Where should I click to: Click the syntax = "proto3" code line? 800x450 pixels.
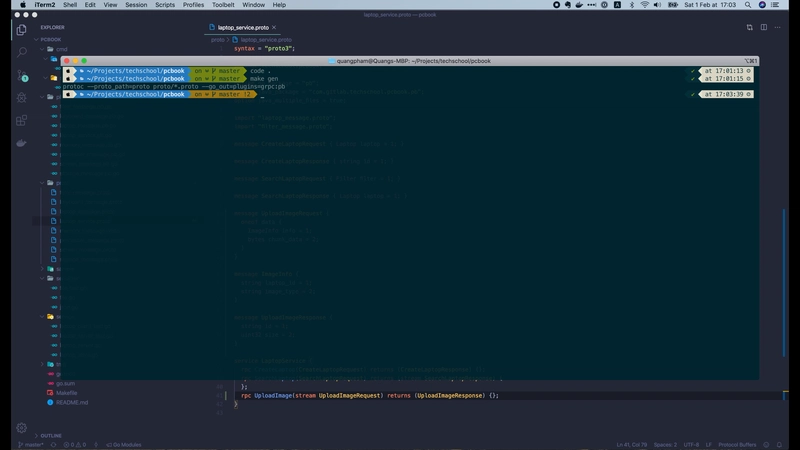coord(264,48)
